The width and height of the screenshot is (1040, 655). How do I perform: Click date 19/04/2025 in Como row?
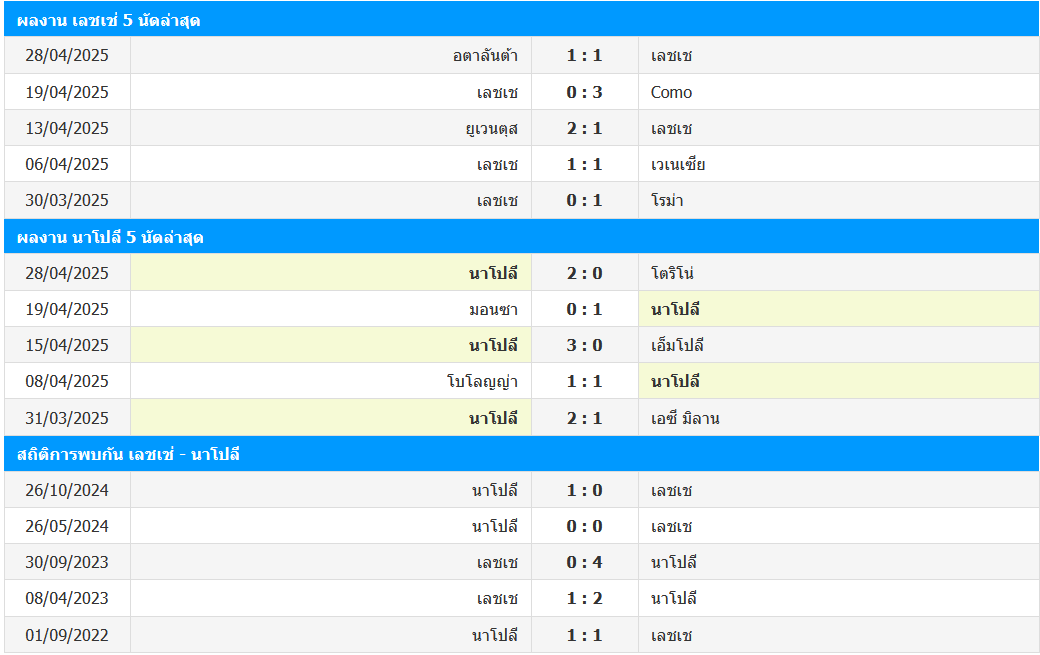[67, 92]
